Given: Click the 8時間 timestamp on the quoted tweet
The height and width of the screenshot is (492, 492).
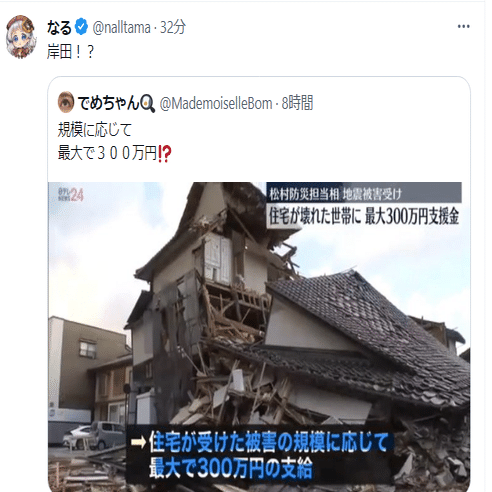Looking at the screenshot, I should tap(297, 103).
